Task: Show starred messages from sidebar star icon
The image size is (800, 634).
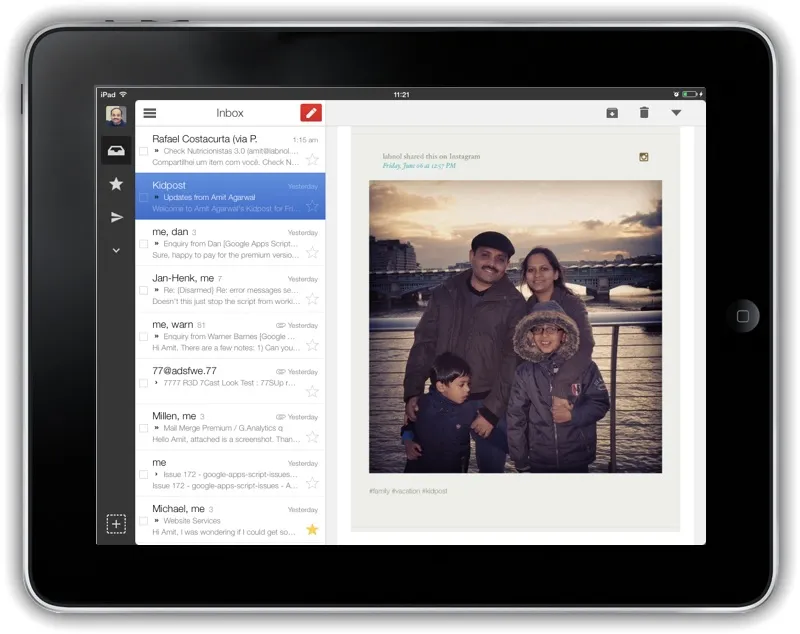Action: coord(116,184)
